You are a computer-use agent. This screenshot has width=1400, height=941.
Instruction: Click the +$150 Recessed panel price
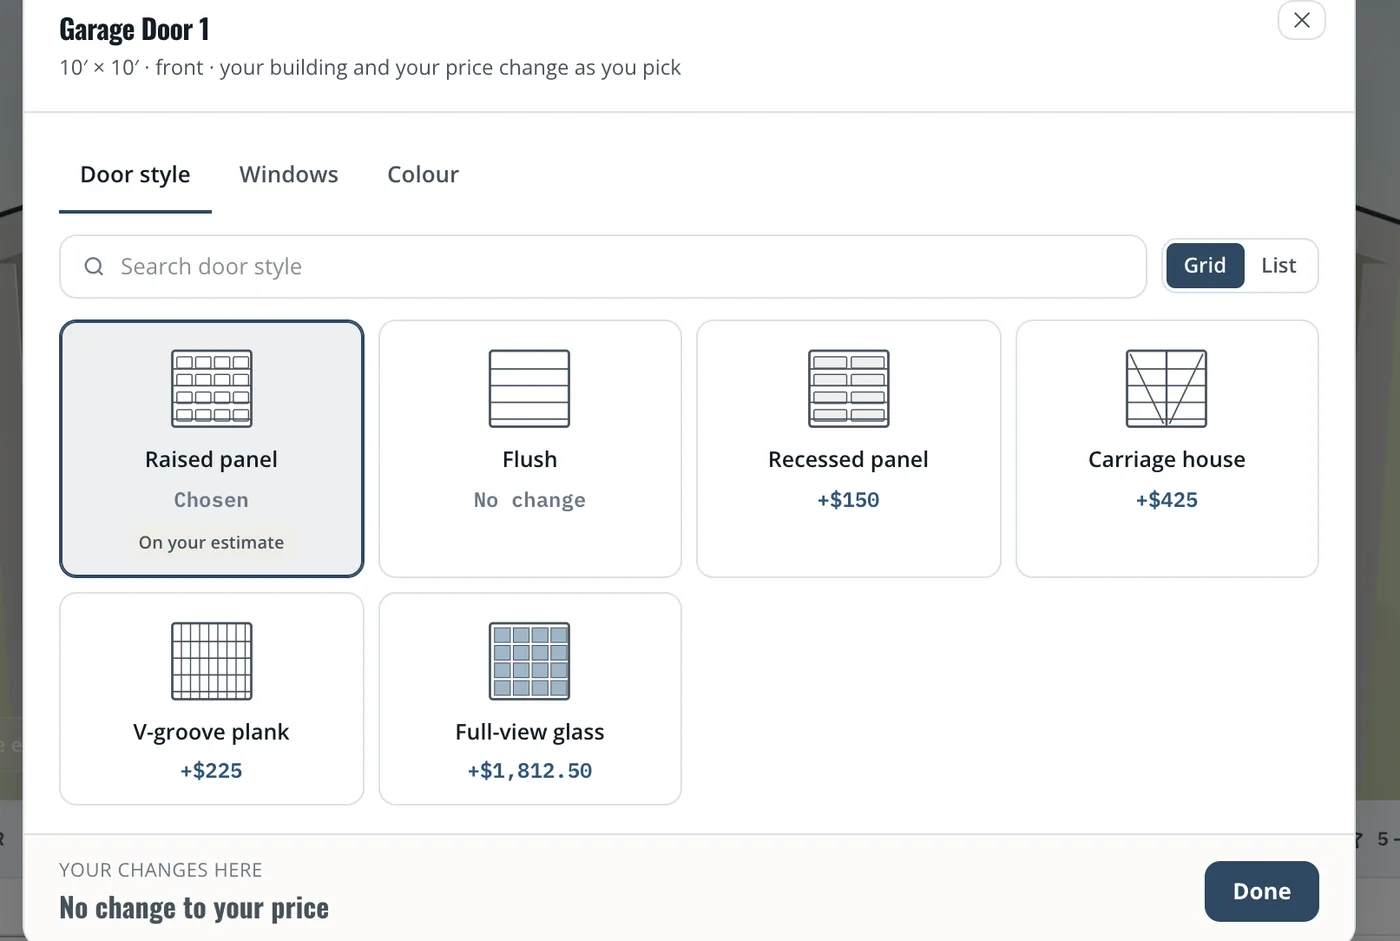(x=848, y=500)
